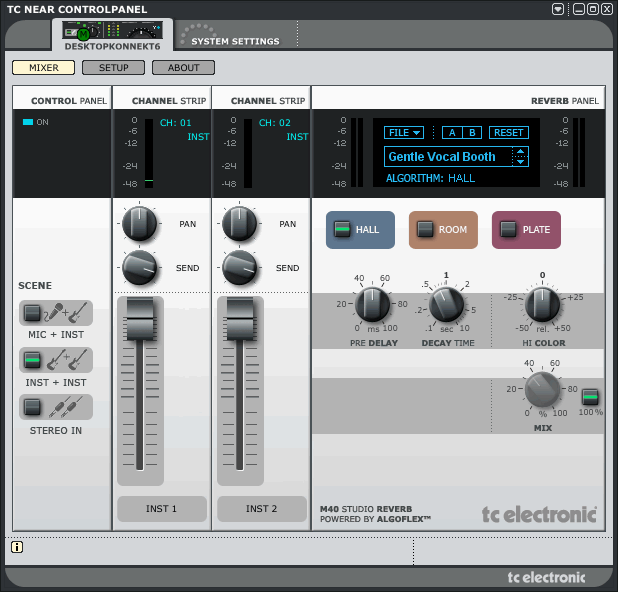
Task: Click the HI COLOR knob
Action: pyautogui.click(x=543, y=304)
